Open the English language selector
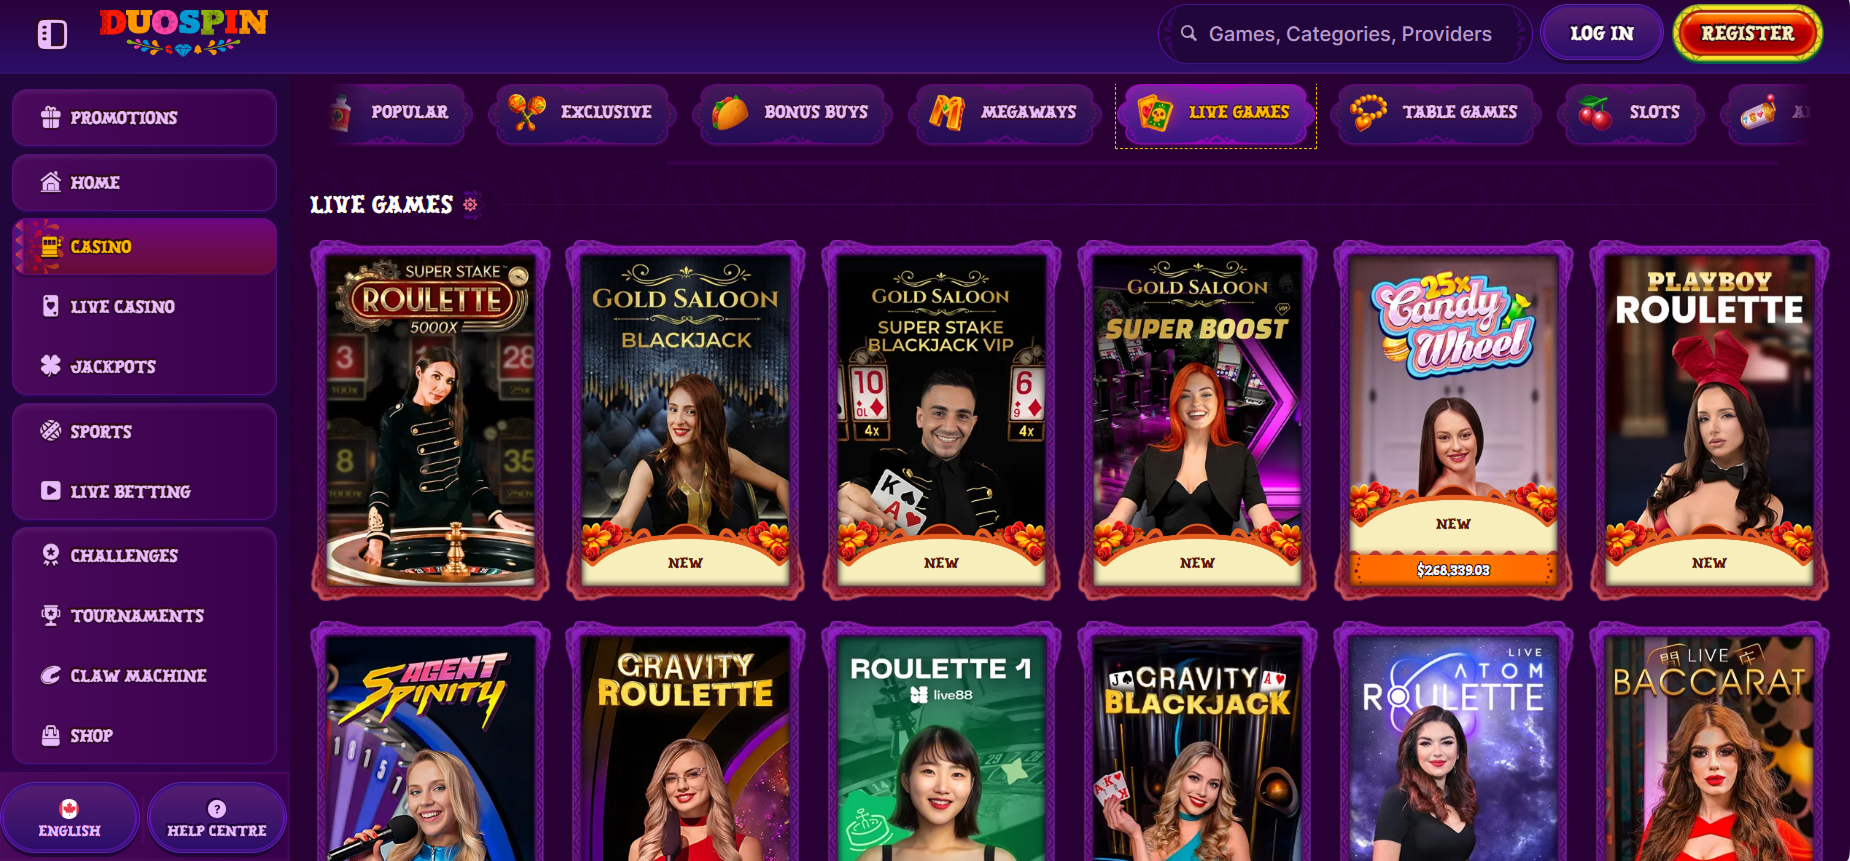 [x=70, y=818]
